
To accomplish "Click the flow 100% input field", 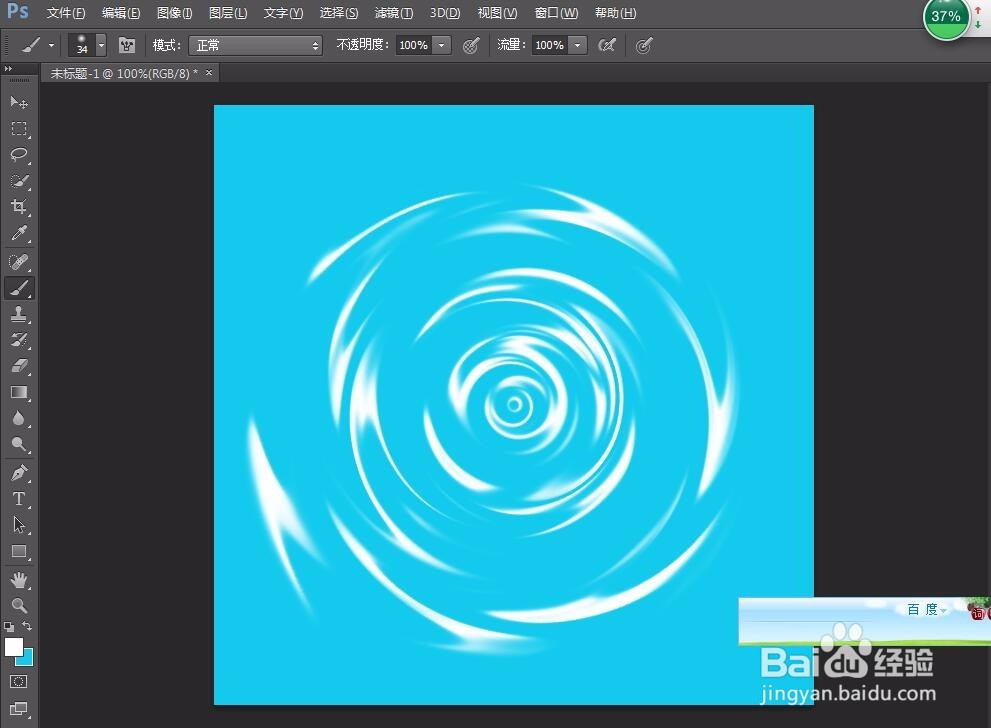I will [x=549, y=45].
